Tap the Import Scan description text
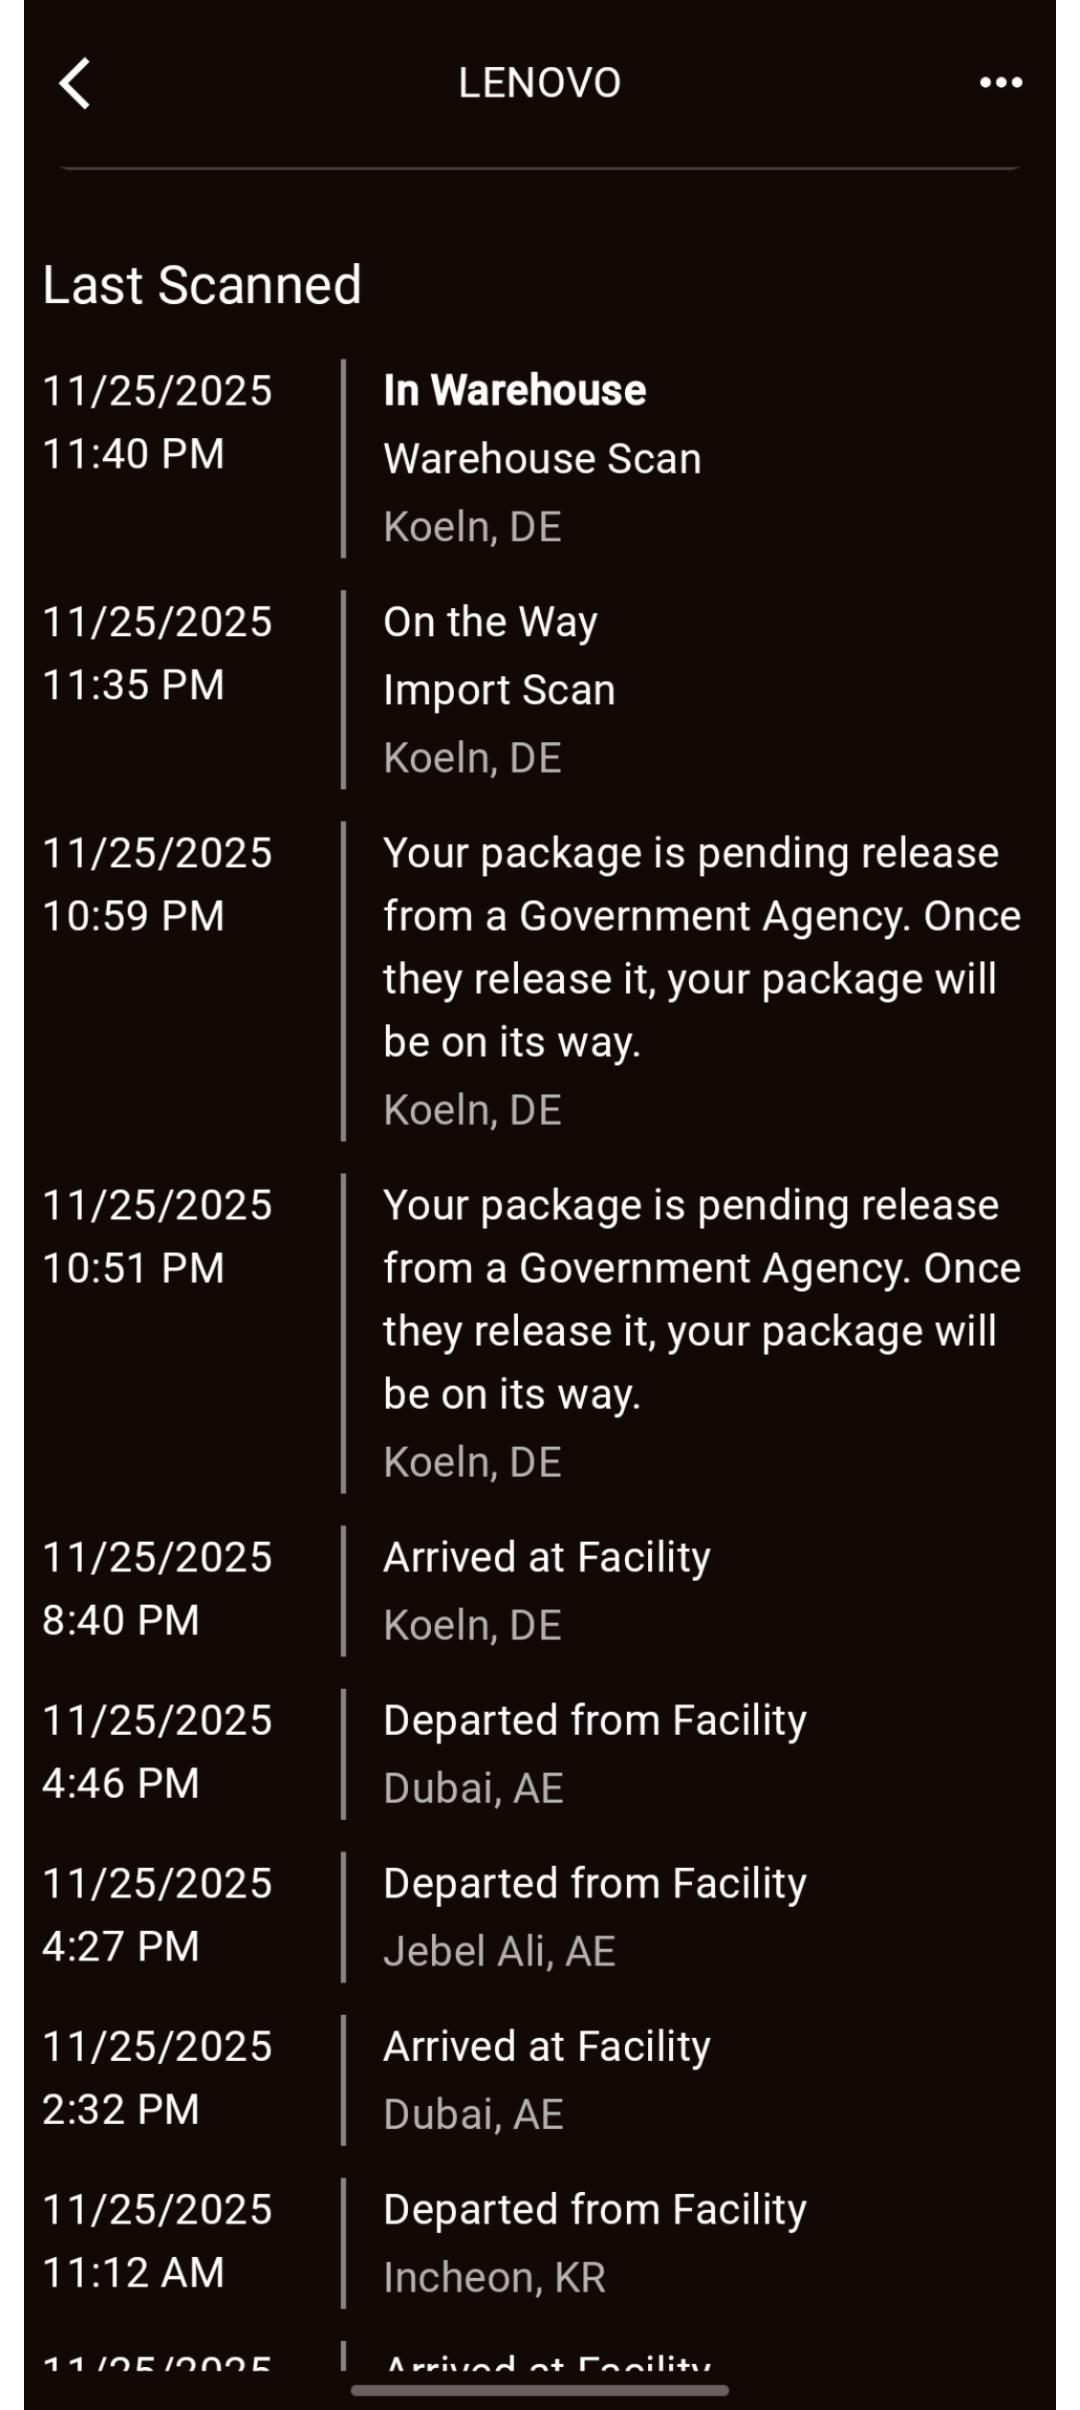1080x2410 pixels. coord(499,690)
